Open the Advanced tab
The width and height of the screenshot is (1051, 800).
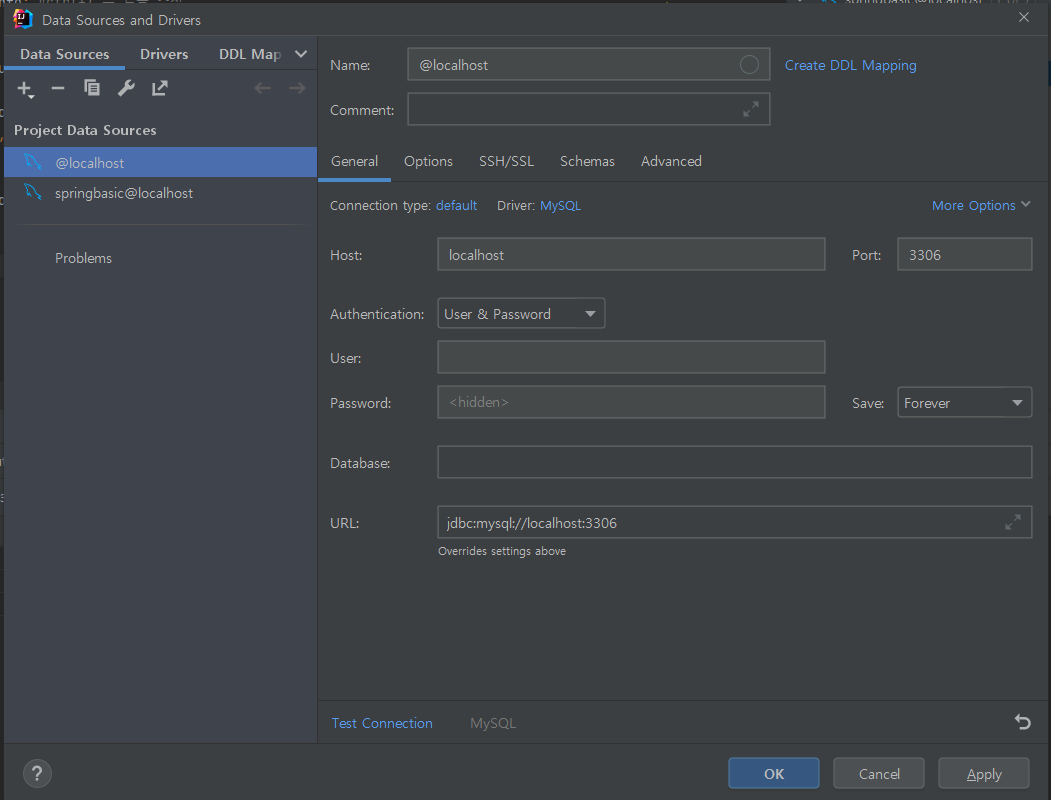[671, 161]
